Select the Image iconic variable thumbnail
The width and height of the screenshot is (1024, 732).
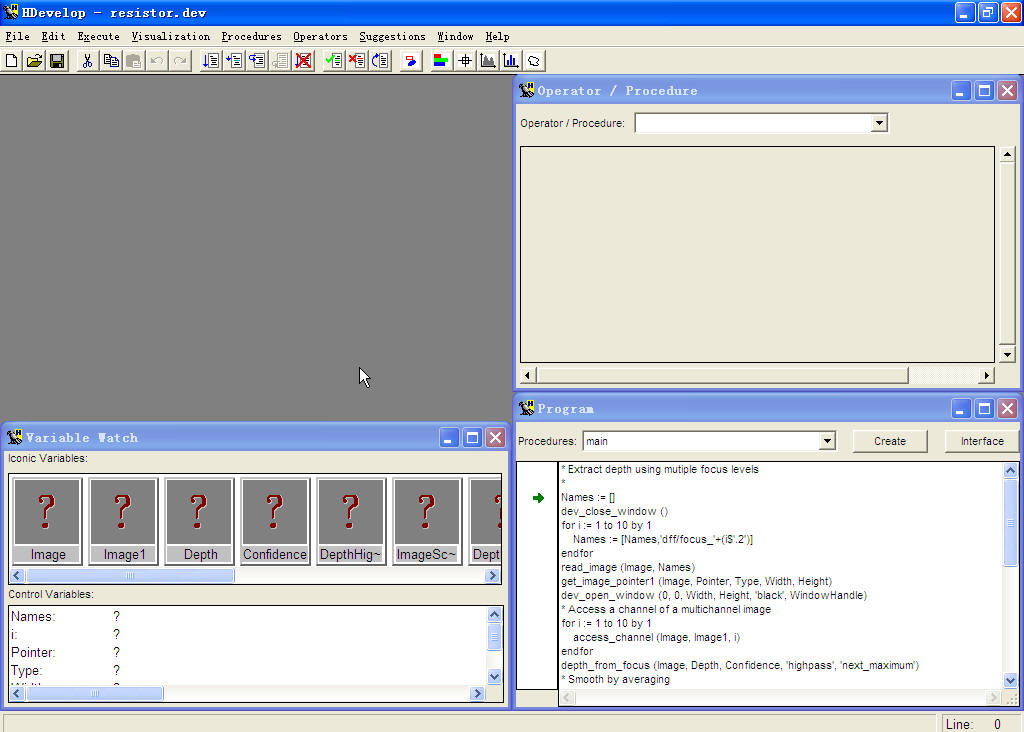47,520
